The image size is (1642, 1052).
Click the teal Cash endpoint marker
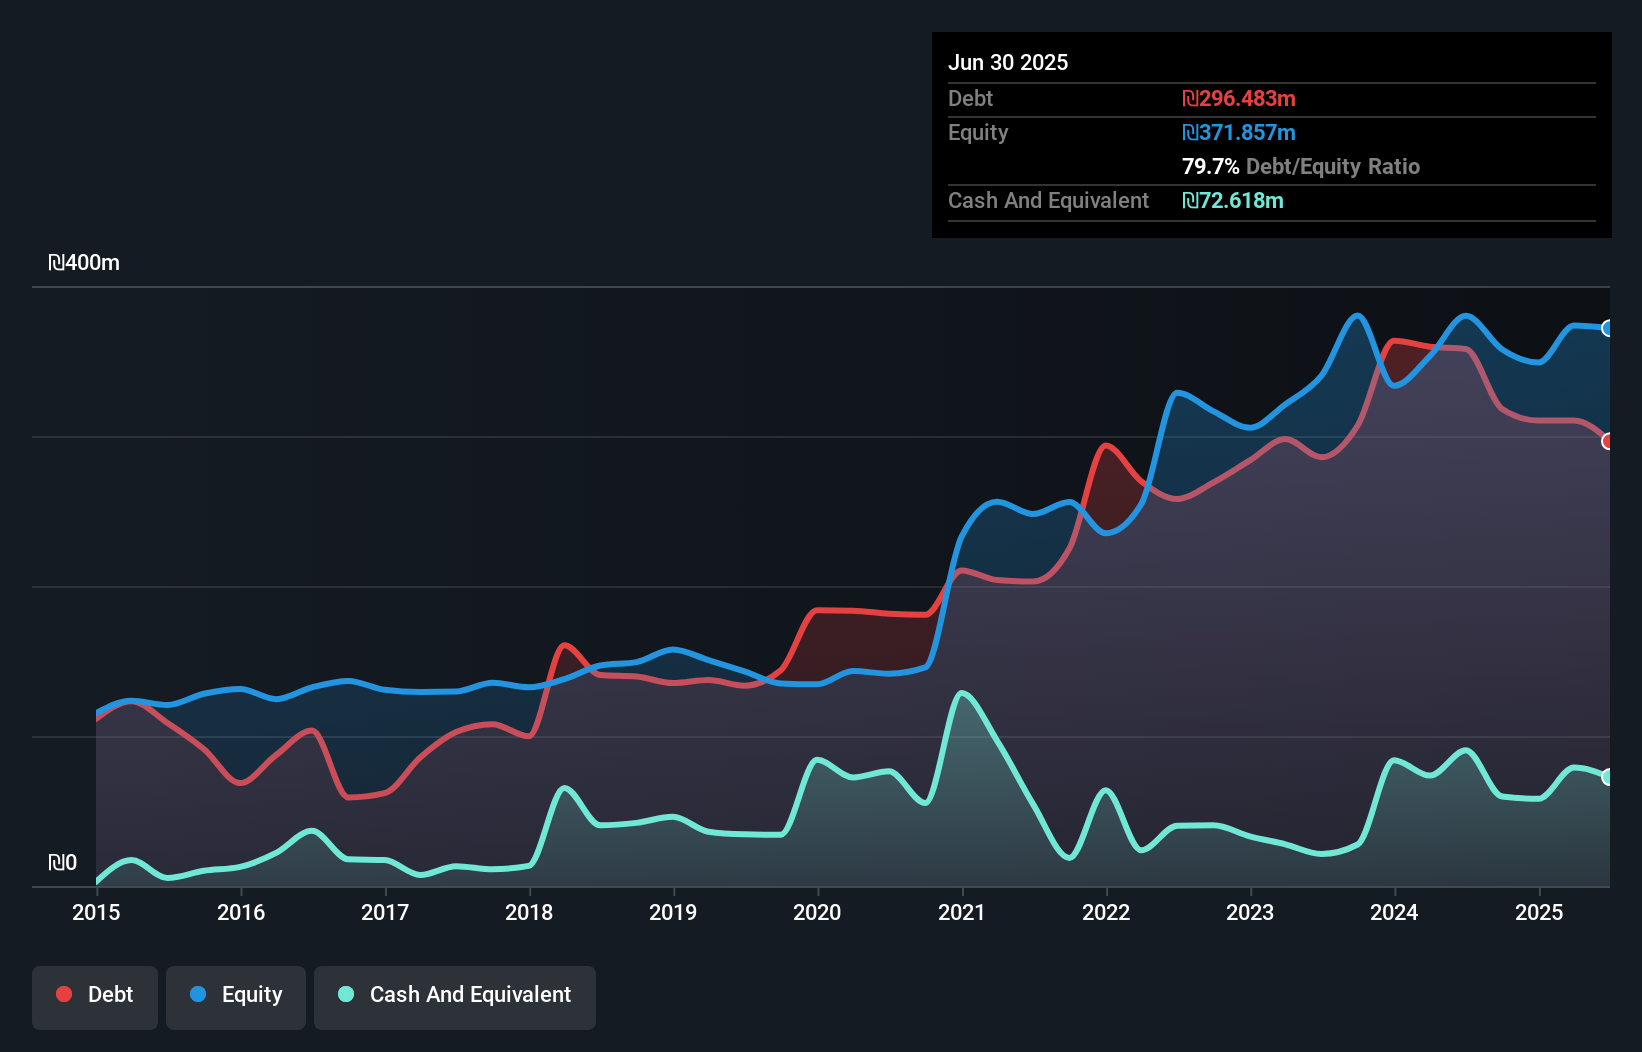click(x=1608, y=777)
